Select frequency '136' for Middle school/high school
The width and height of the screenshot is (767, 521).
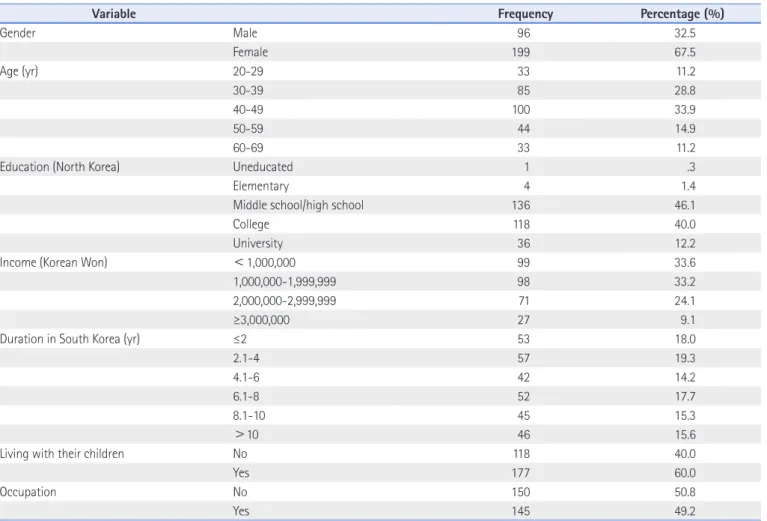click(x=521, y=205)
